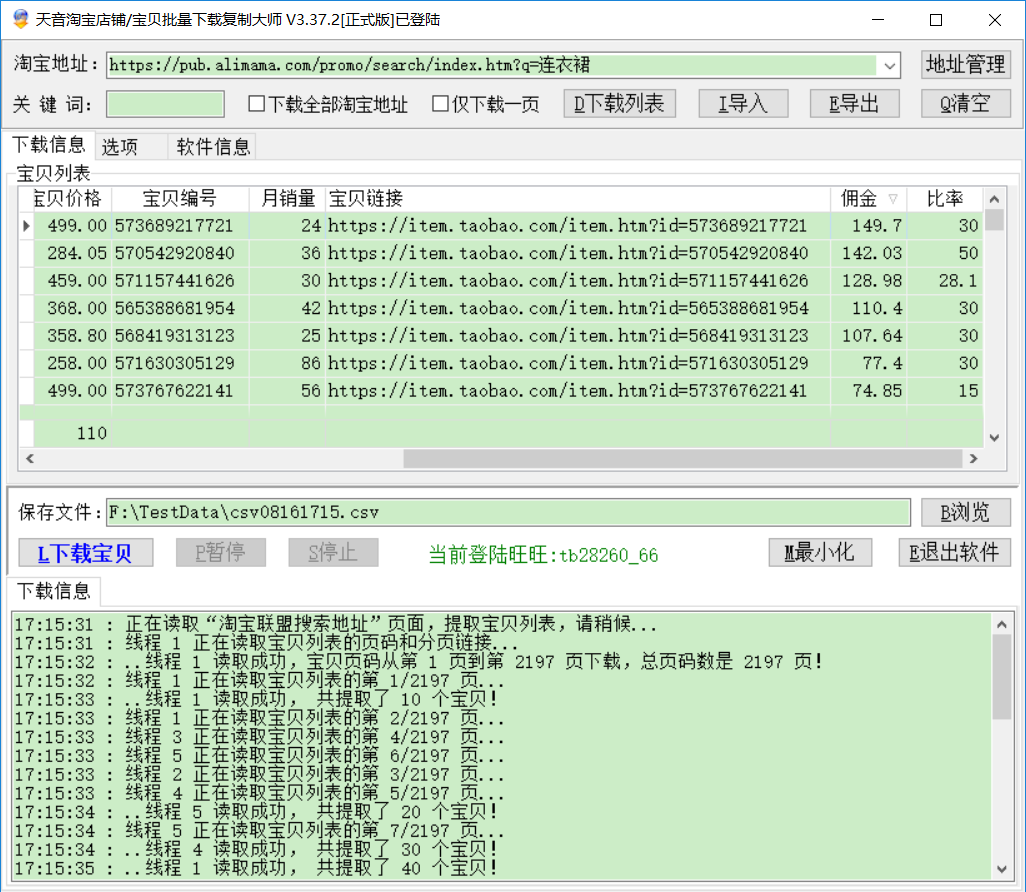Click the app icon in title bar

pos(20,20)
